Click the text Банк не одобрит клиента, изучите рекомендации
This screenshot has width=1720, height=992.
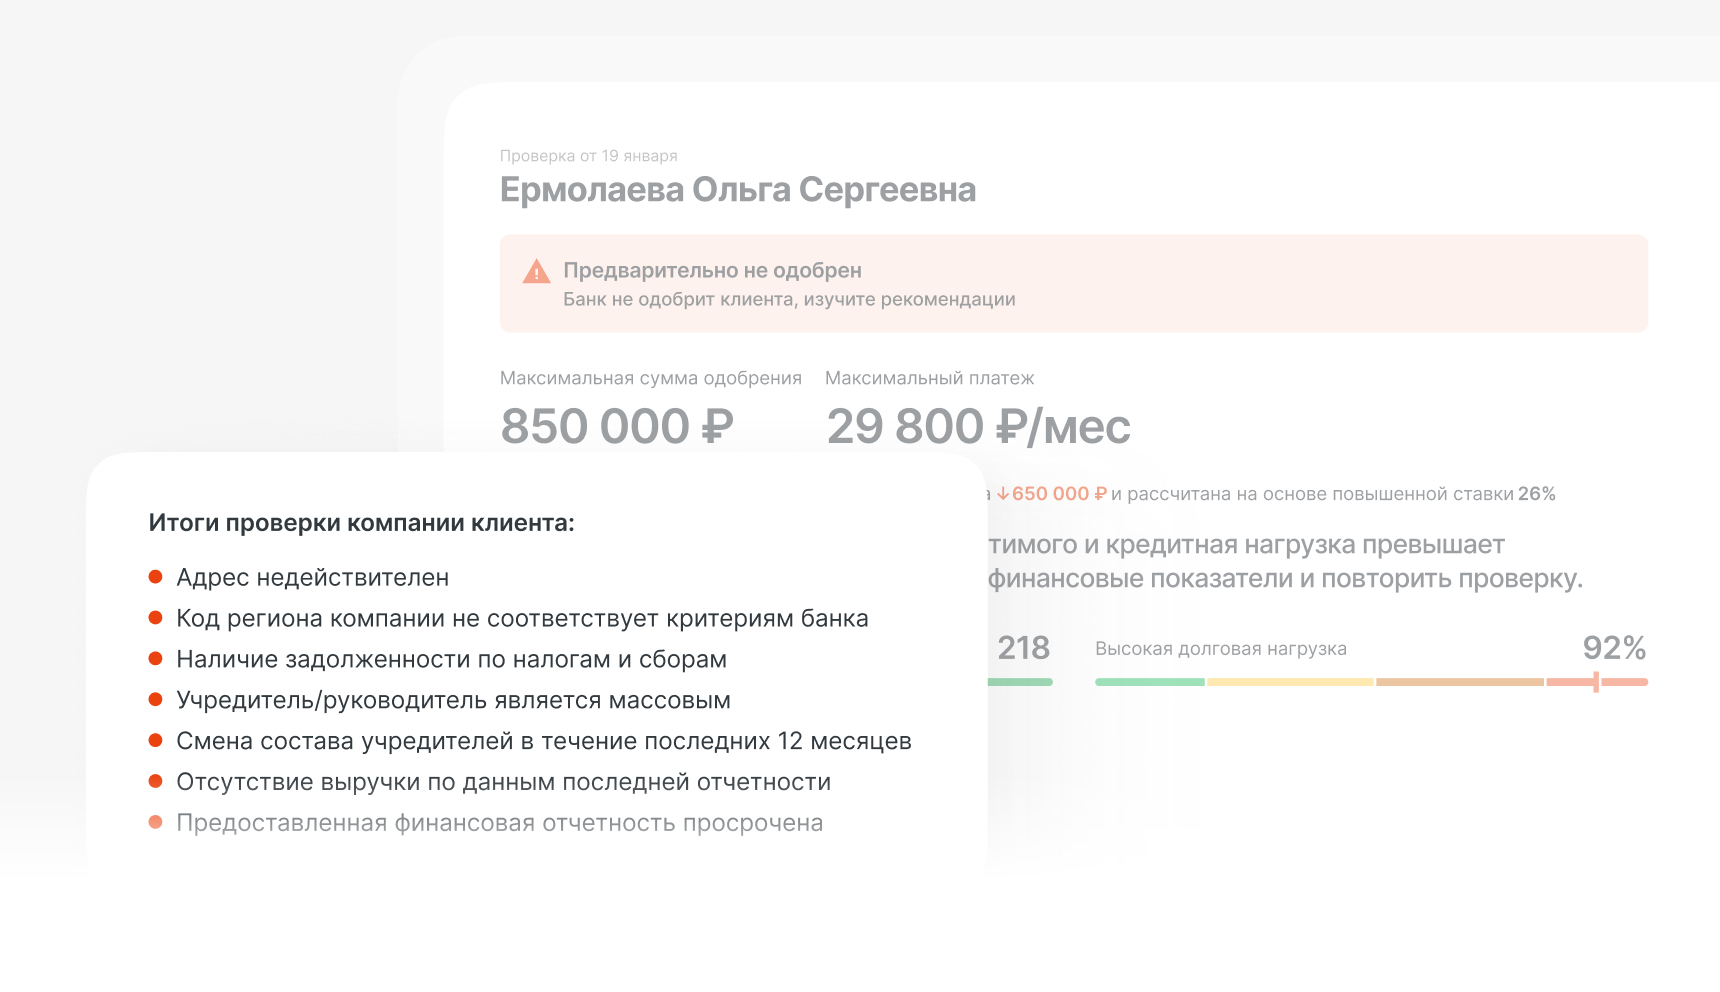[x=789, y=299]
